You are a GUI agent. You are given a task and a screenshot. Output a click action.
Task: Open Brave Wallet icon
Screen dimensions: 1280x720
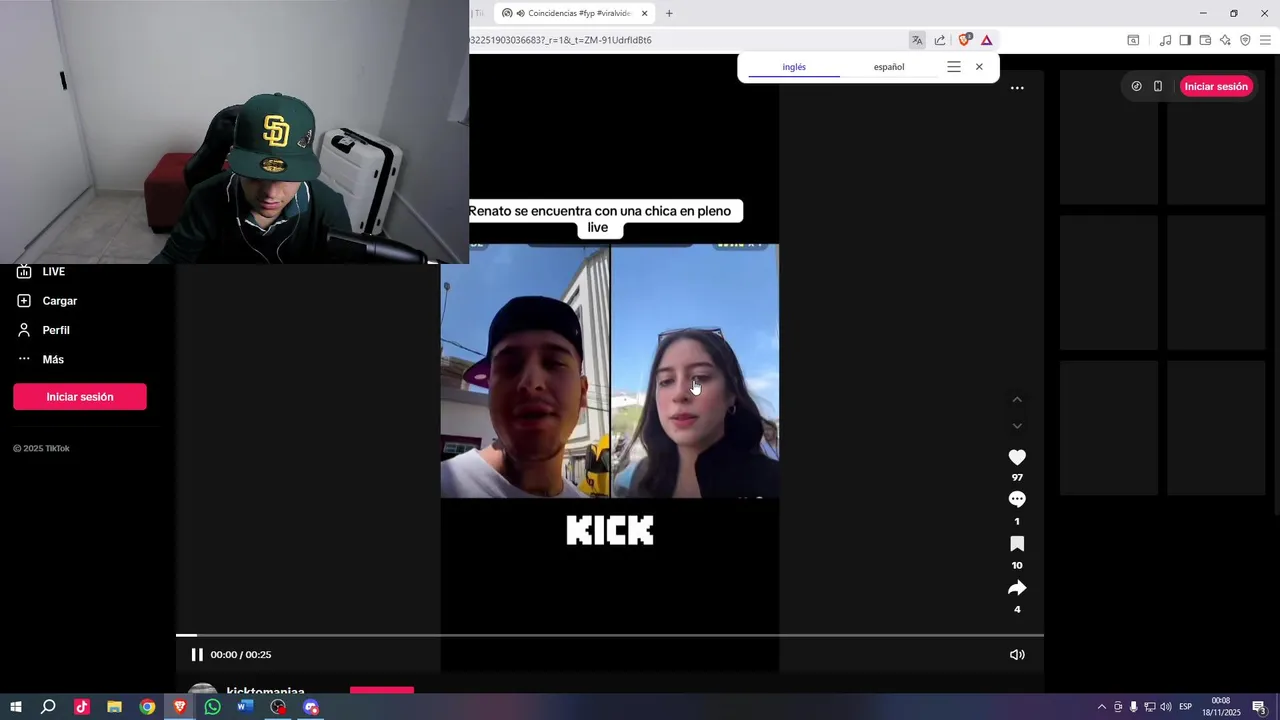(x=1205, y=40)
